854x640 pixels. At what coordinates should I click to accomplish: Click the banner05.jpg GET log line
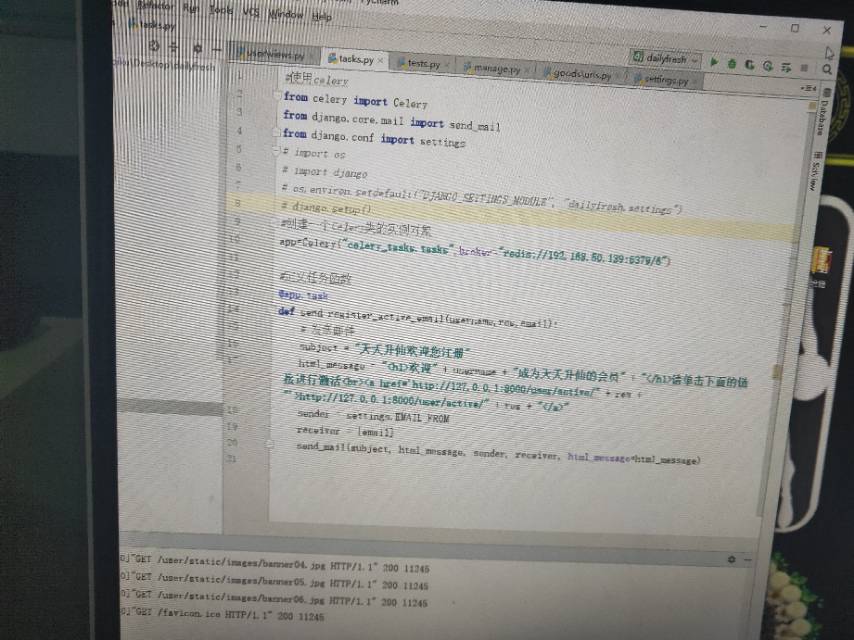[274, 581]
